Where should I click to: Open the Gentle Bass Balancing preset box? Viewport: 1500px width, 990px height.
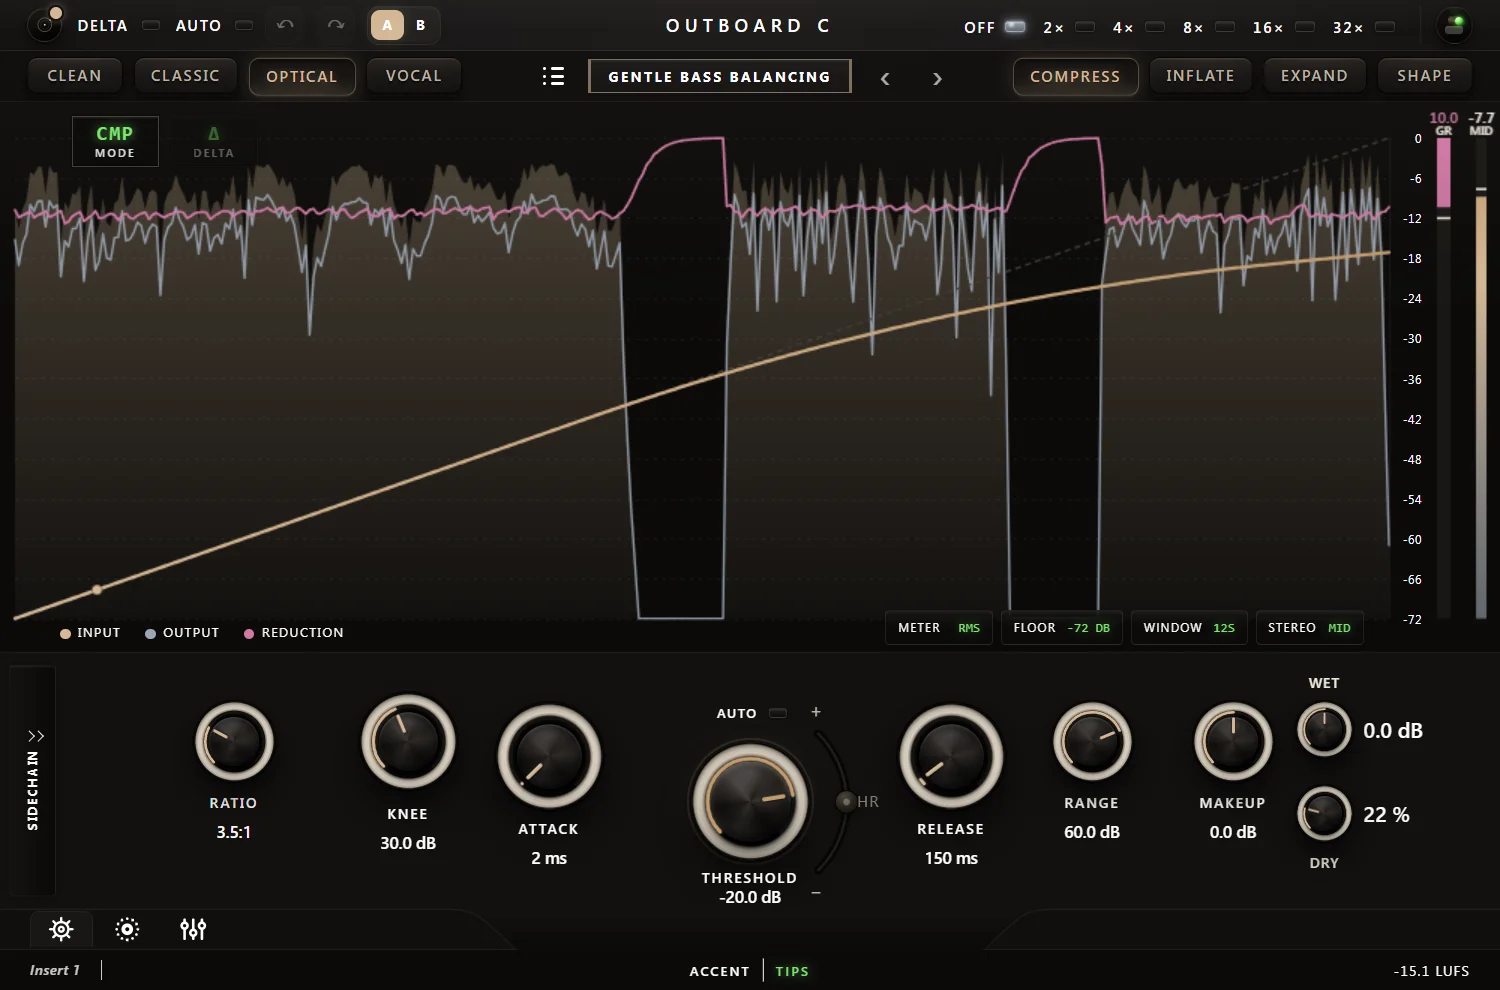tap(720, 76)
